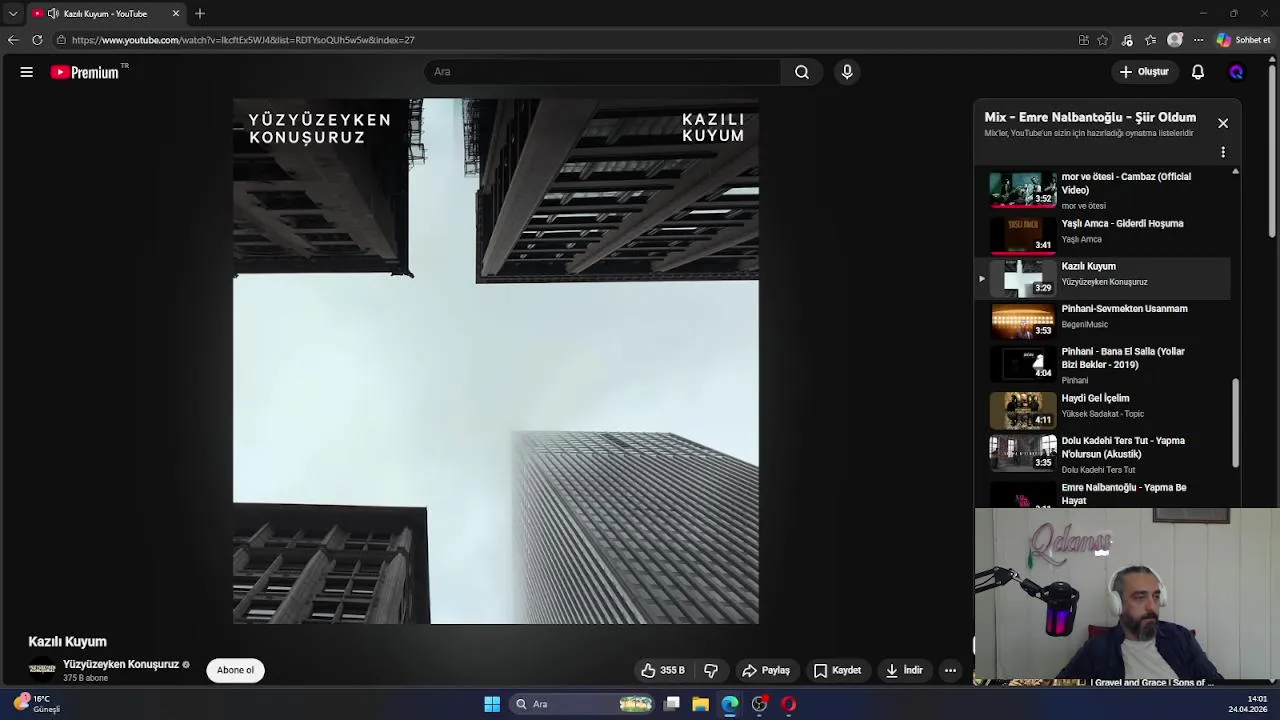Open the favorites list icon
Image resolution: width=1280 pixels, height=720 pixels.
tap(1151, 40)
